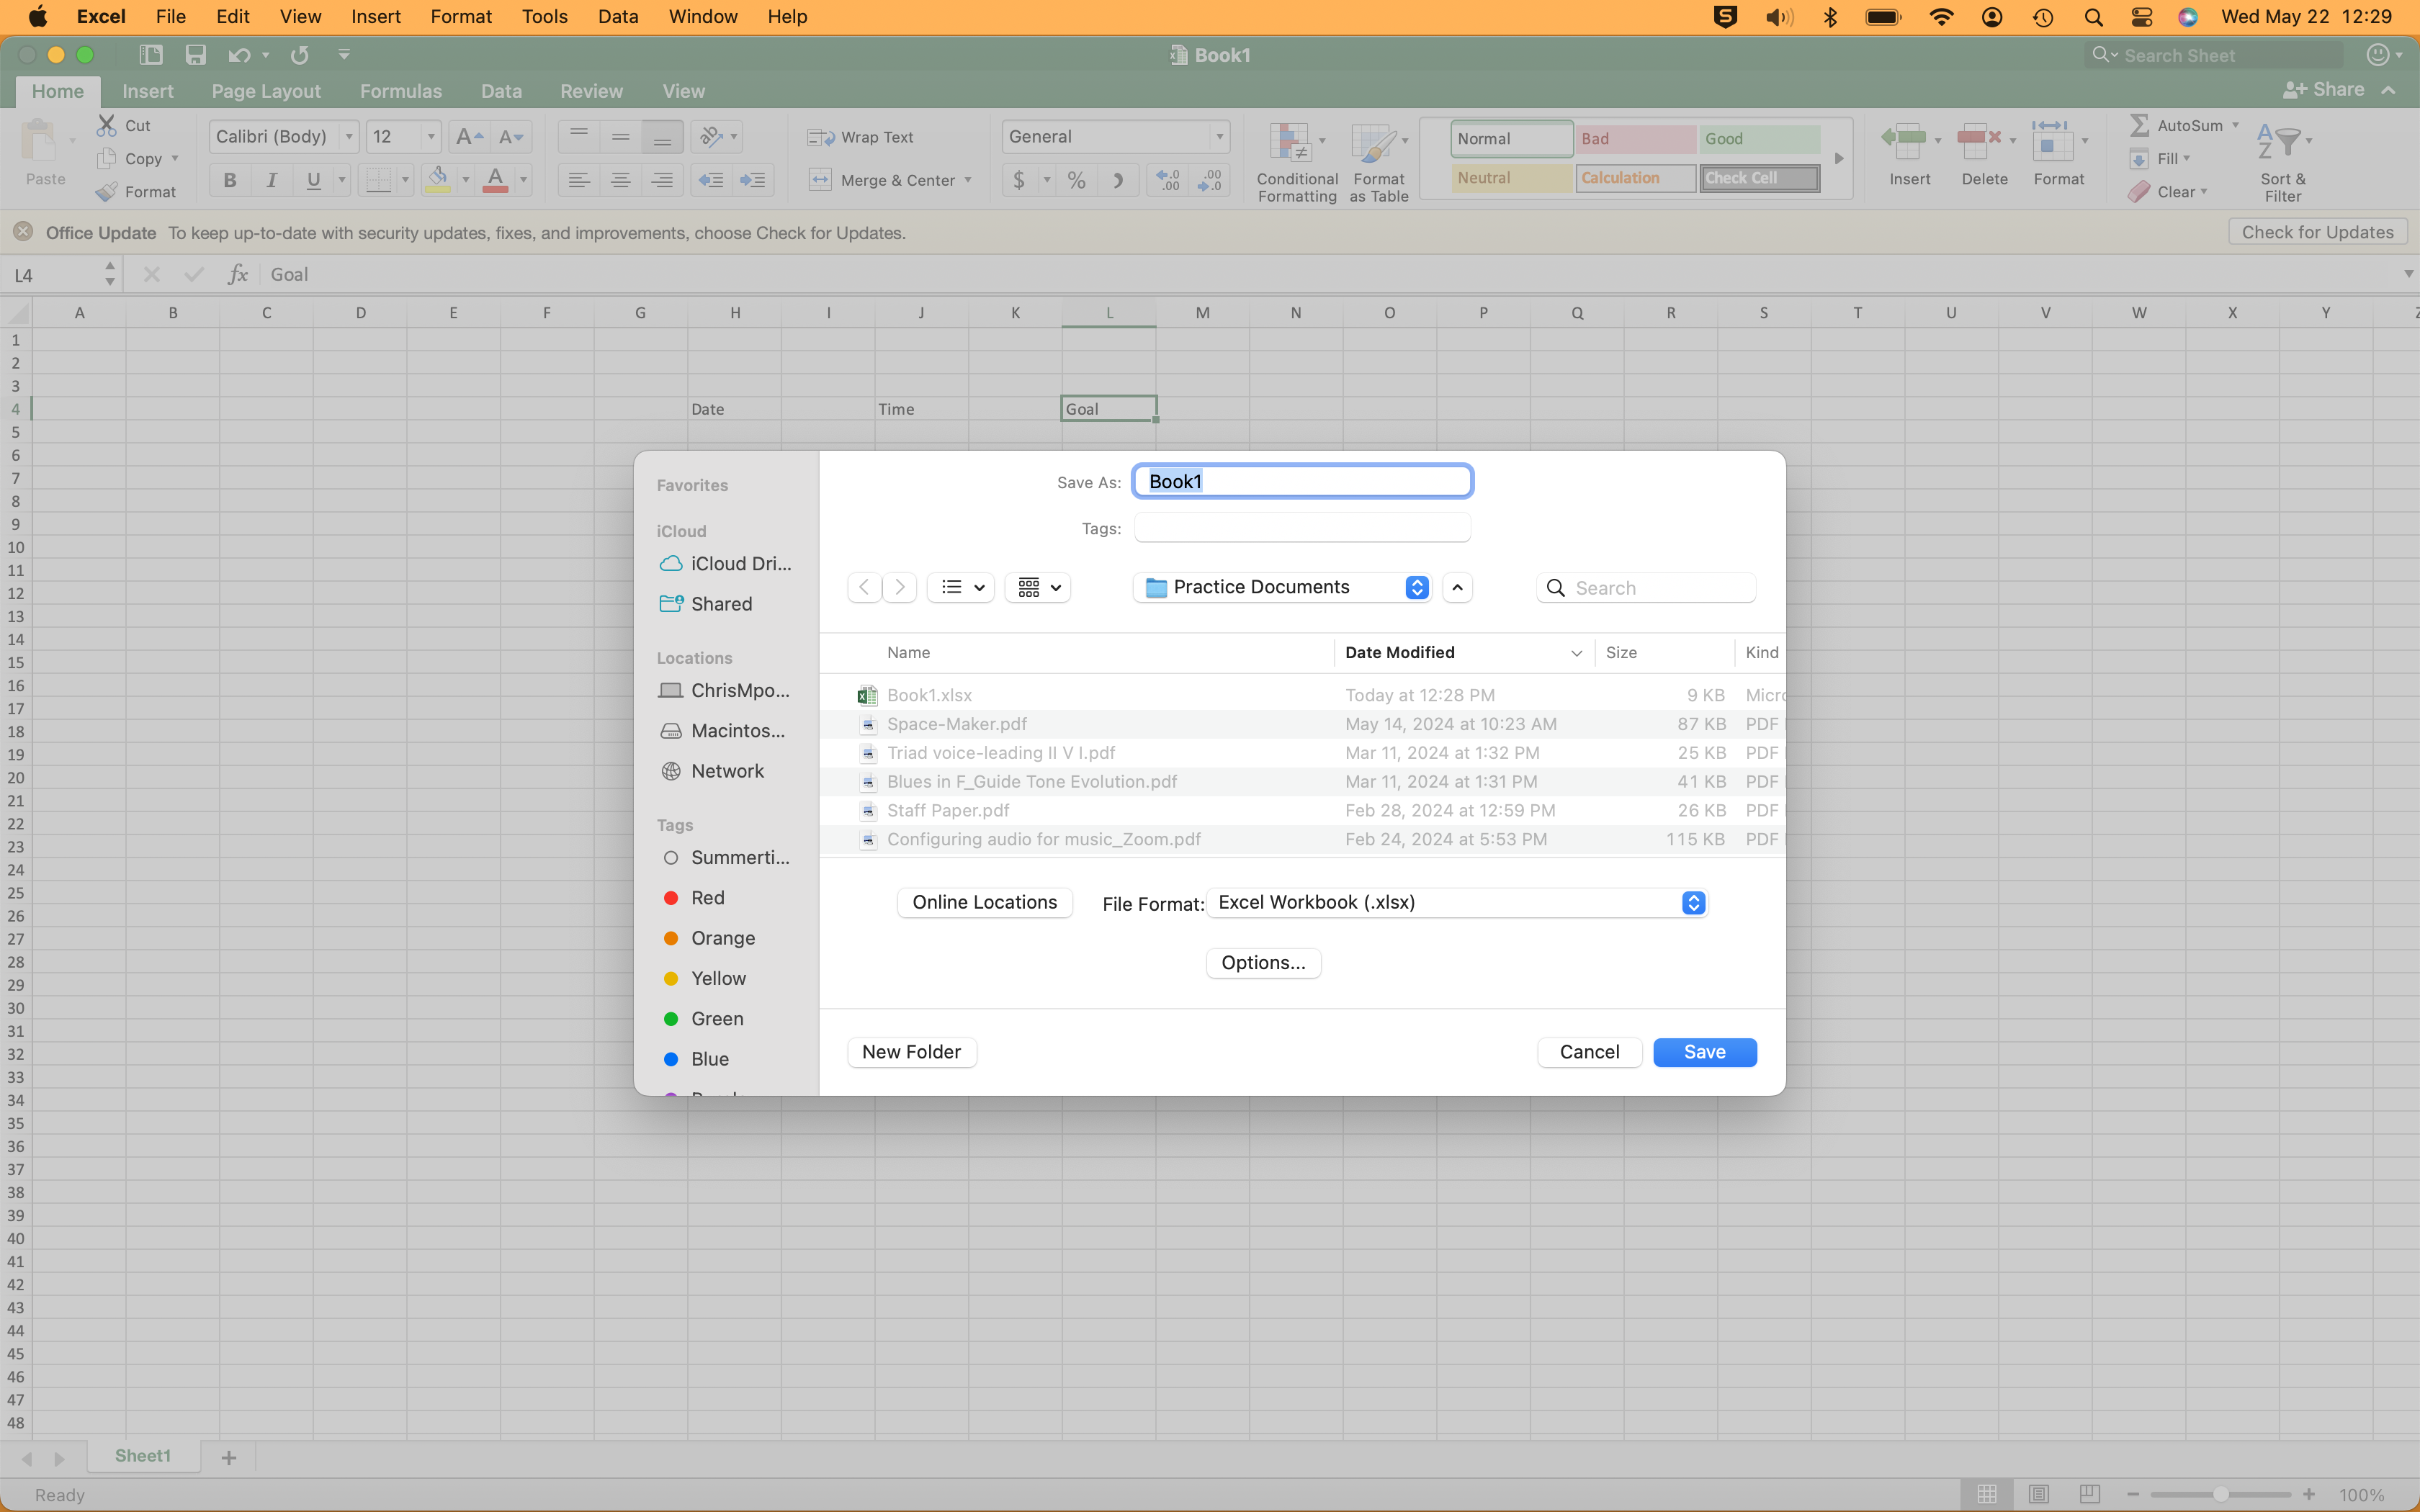Click the save icon in the title bar
This screenshot has height=1512, width=2420.
pyautogui.click(x=195, y=55)
